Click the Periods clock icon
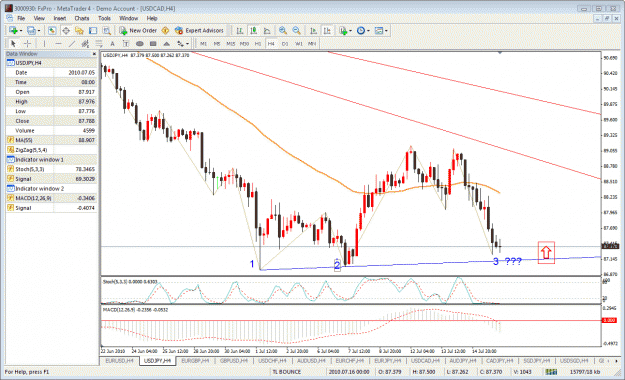Viewport: 625px width, 380px height. pos(361,30)
